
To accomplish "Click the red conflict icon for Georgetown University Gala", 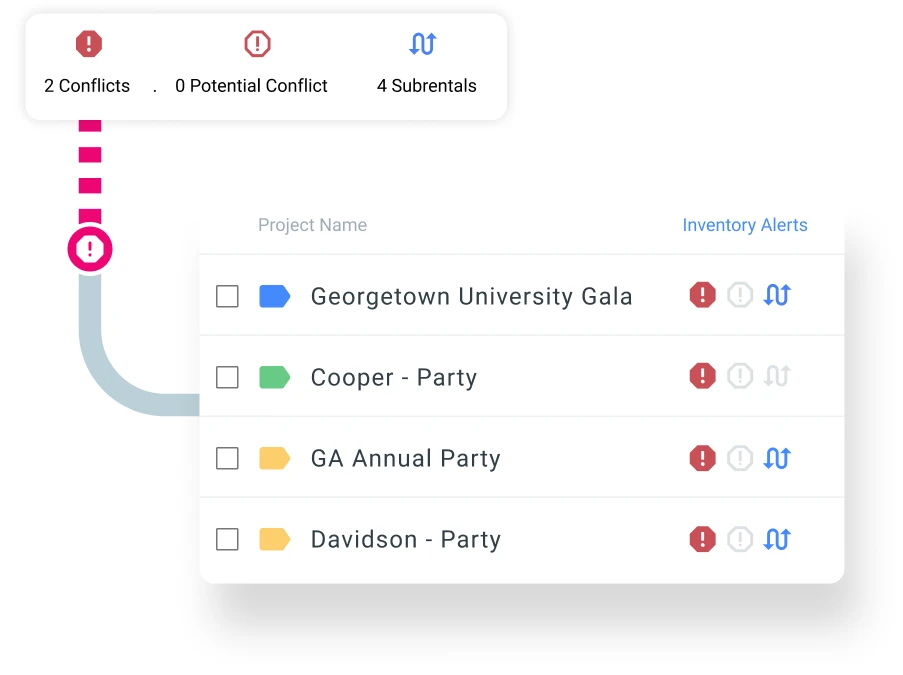I will [703, 295].
